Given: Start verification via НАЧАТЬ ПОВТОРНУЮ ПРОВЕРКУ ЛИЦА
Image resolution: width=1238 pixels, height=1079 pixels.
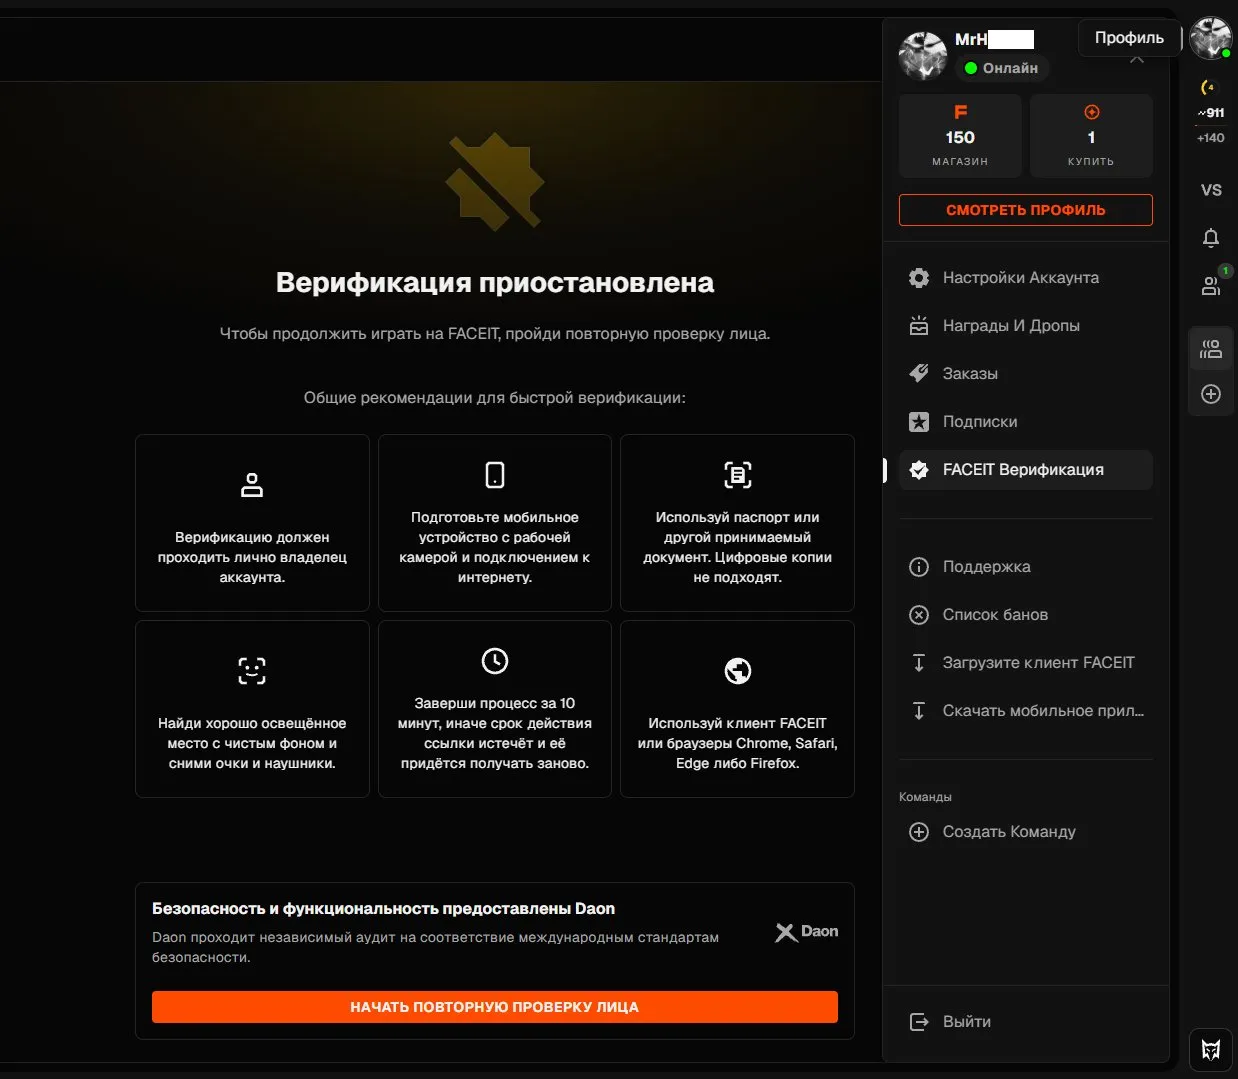Looking at the screenshot, I should tap(495, 1007).
